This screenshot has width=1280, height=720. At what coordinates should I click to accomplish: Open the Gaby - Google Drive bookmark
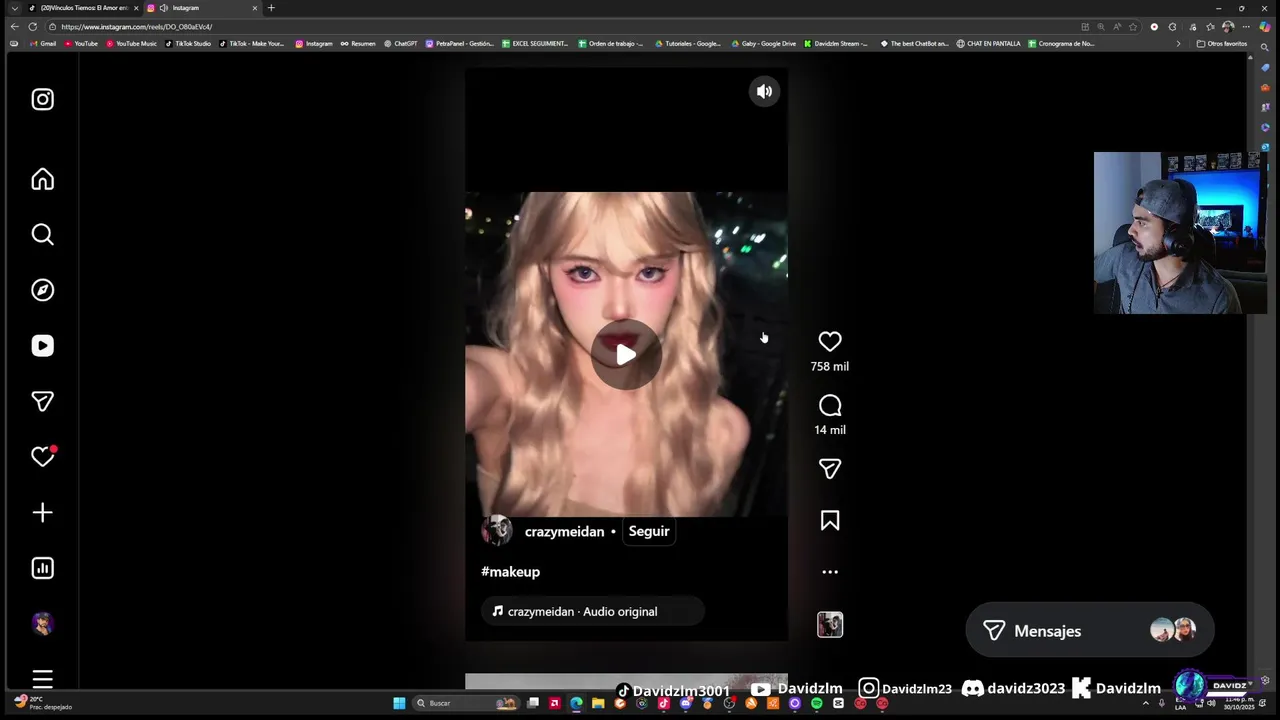point(764,44)
